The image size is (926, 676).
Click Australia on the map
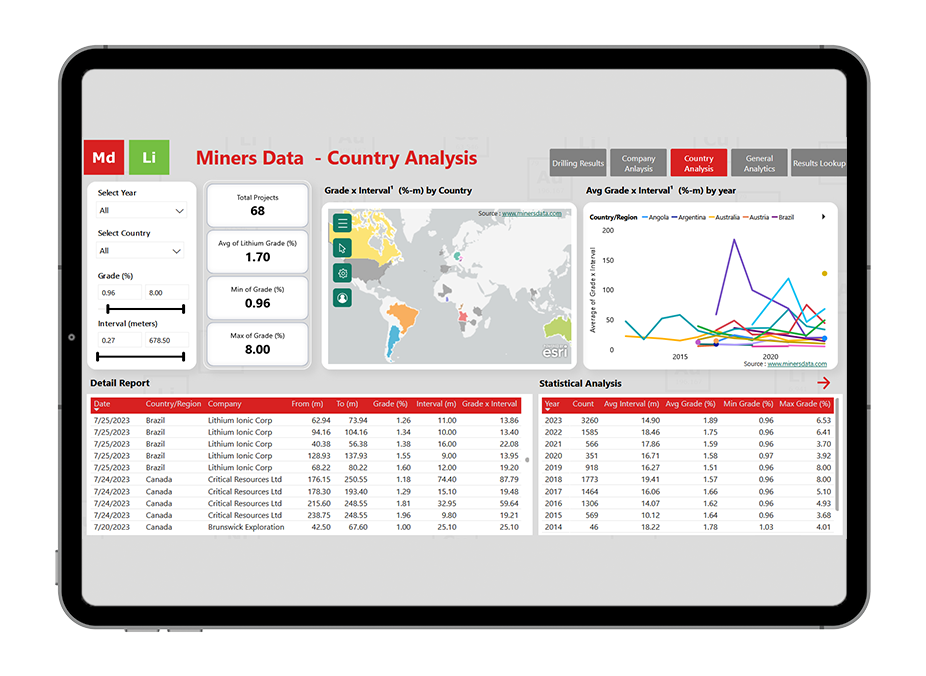(559, 328)
